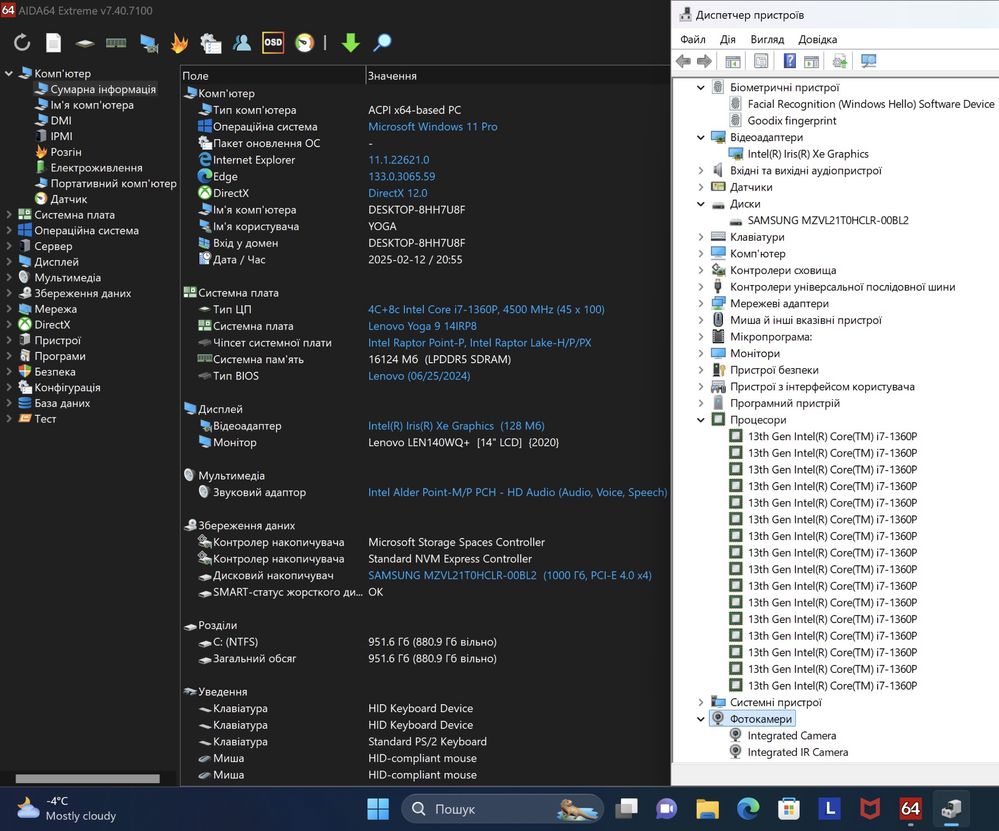The width and height of the screenshot is (999, 831).
Task: Launch the flame stability test icon
Action: [x=180, y=43]
